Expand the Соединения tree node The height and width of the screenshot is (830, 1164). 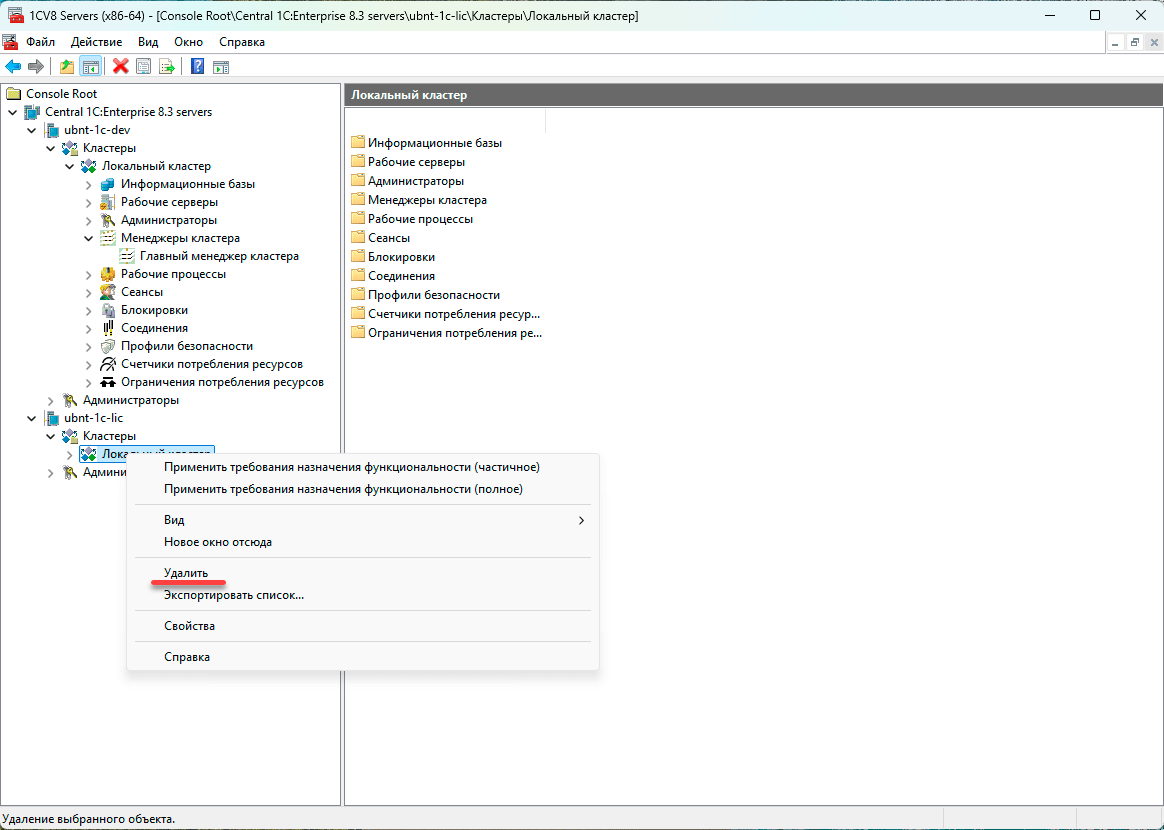point(89,328)
